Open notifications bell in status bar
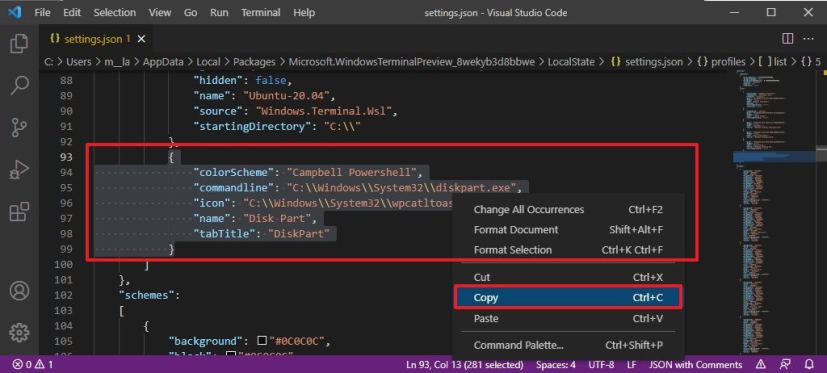827x373 pixels. [x=809, y=365]
